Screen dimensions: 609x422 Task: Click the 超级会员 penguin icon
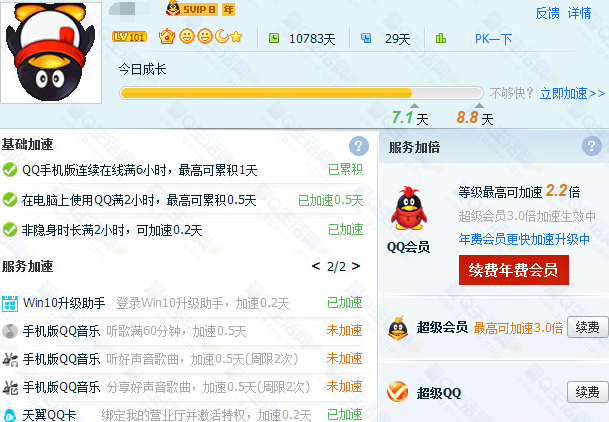(398, 328)
